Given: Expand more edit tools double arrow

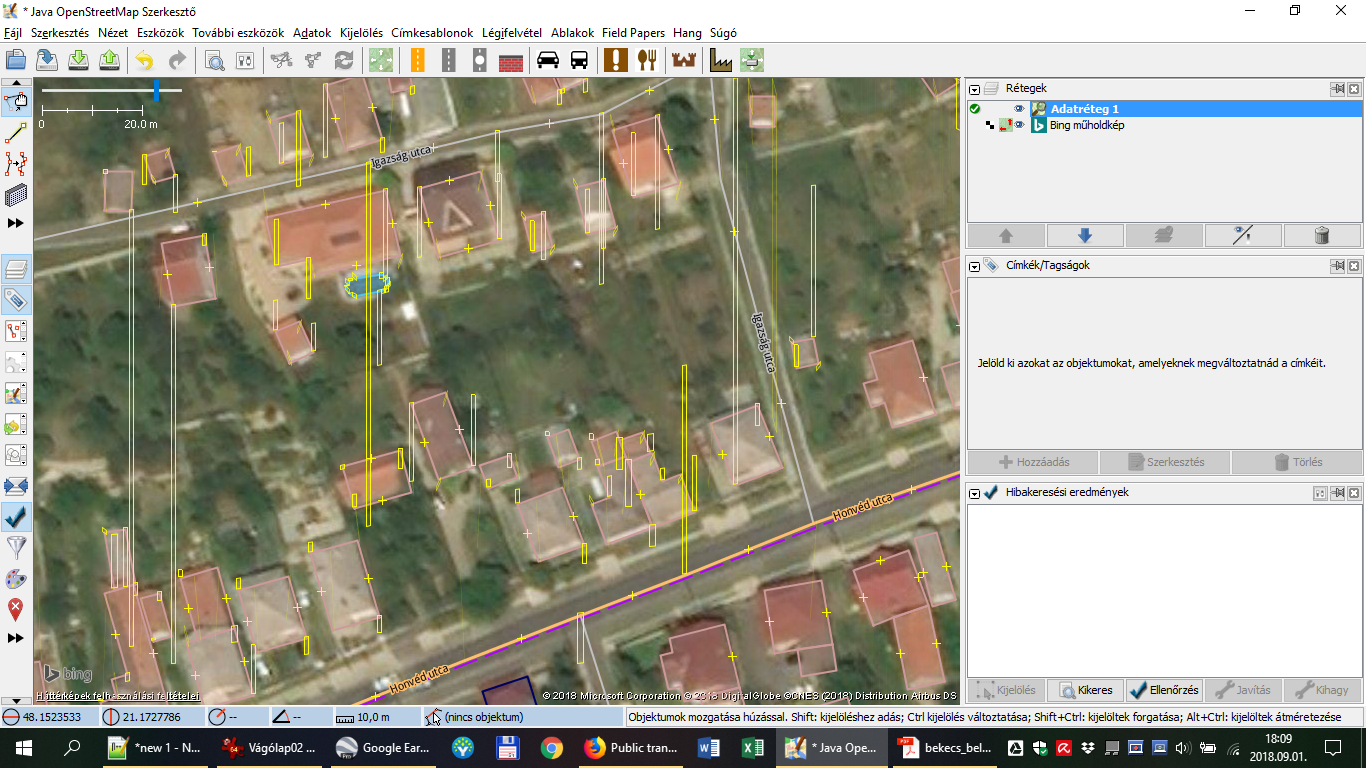Looking at the screenshot, I should tap(16, 223).
